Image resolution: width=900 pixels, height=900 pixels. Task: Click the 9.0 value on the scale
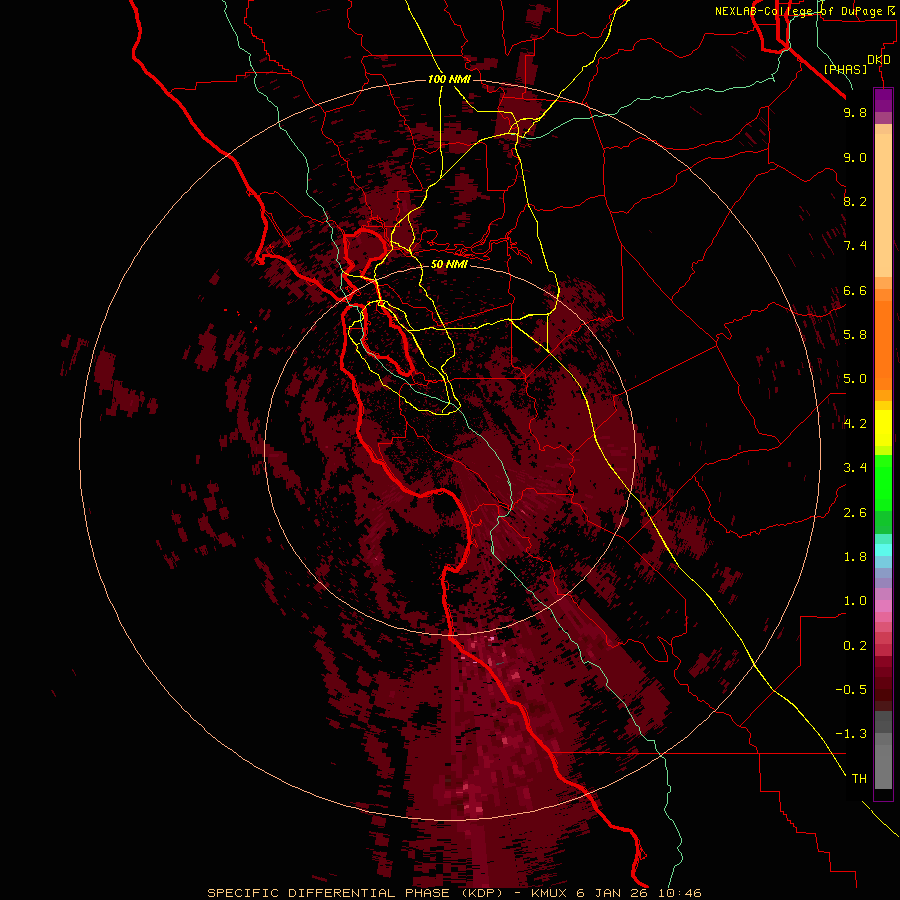tap(855, 157)
